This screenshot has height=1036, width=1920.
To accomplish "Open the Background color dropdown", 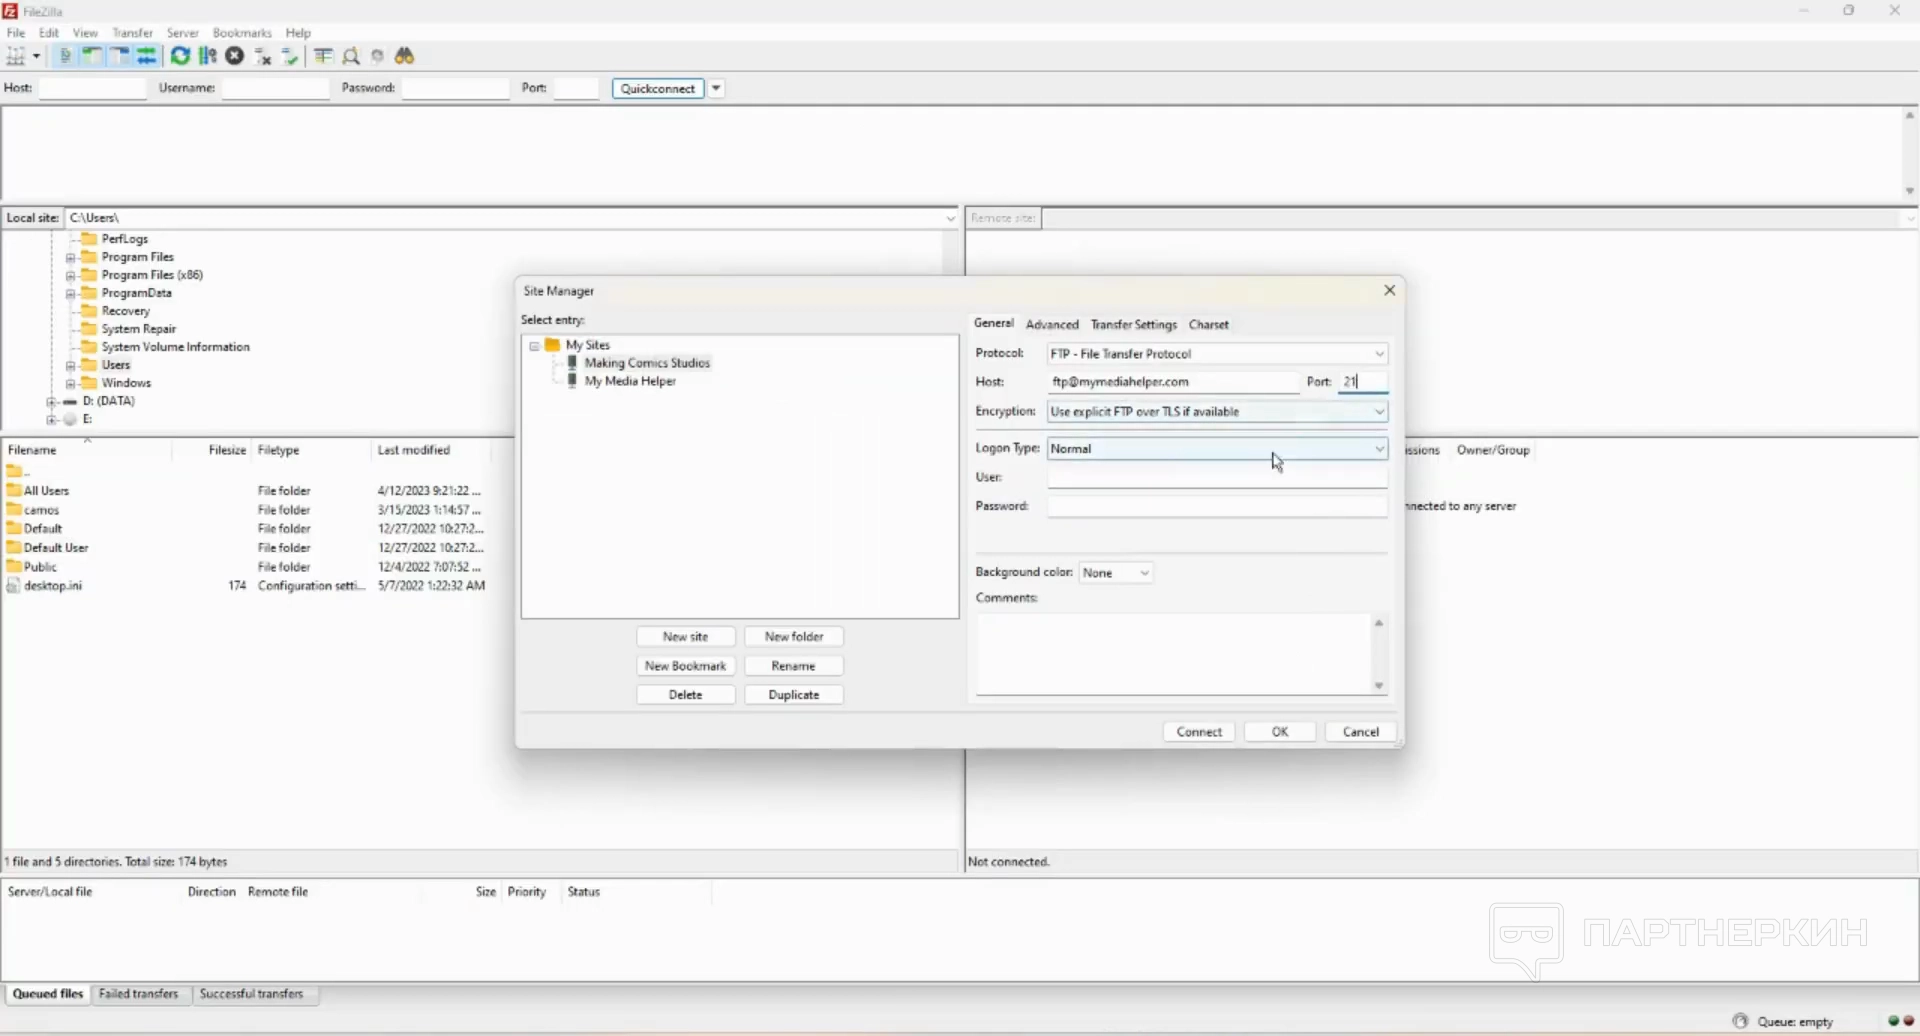I will pyautogui.click(x=1116, y=573).
